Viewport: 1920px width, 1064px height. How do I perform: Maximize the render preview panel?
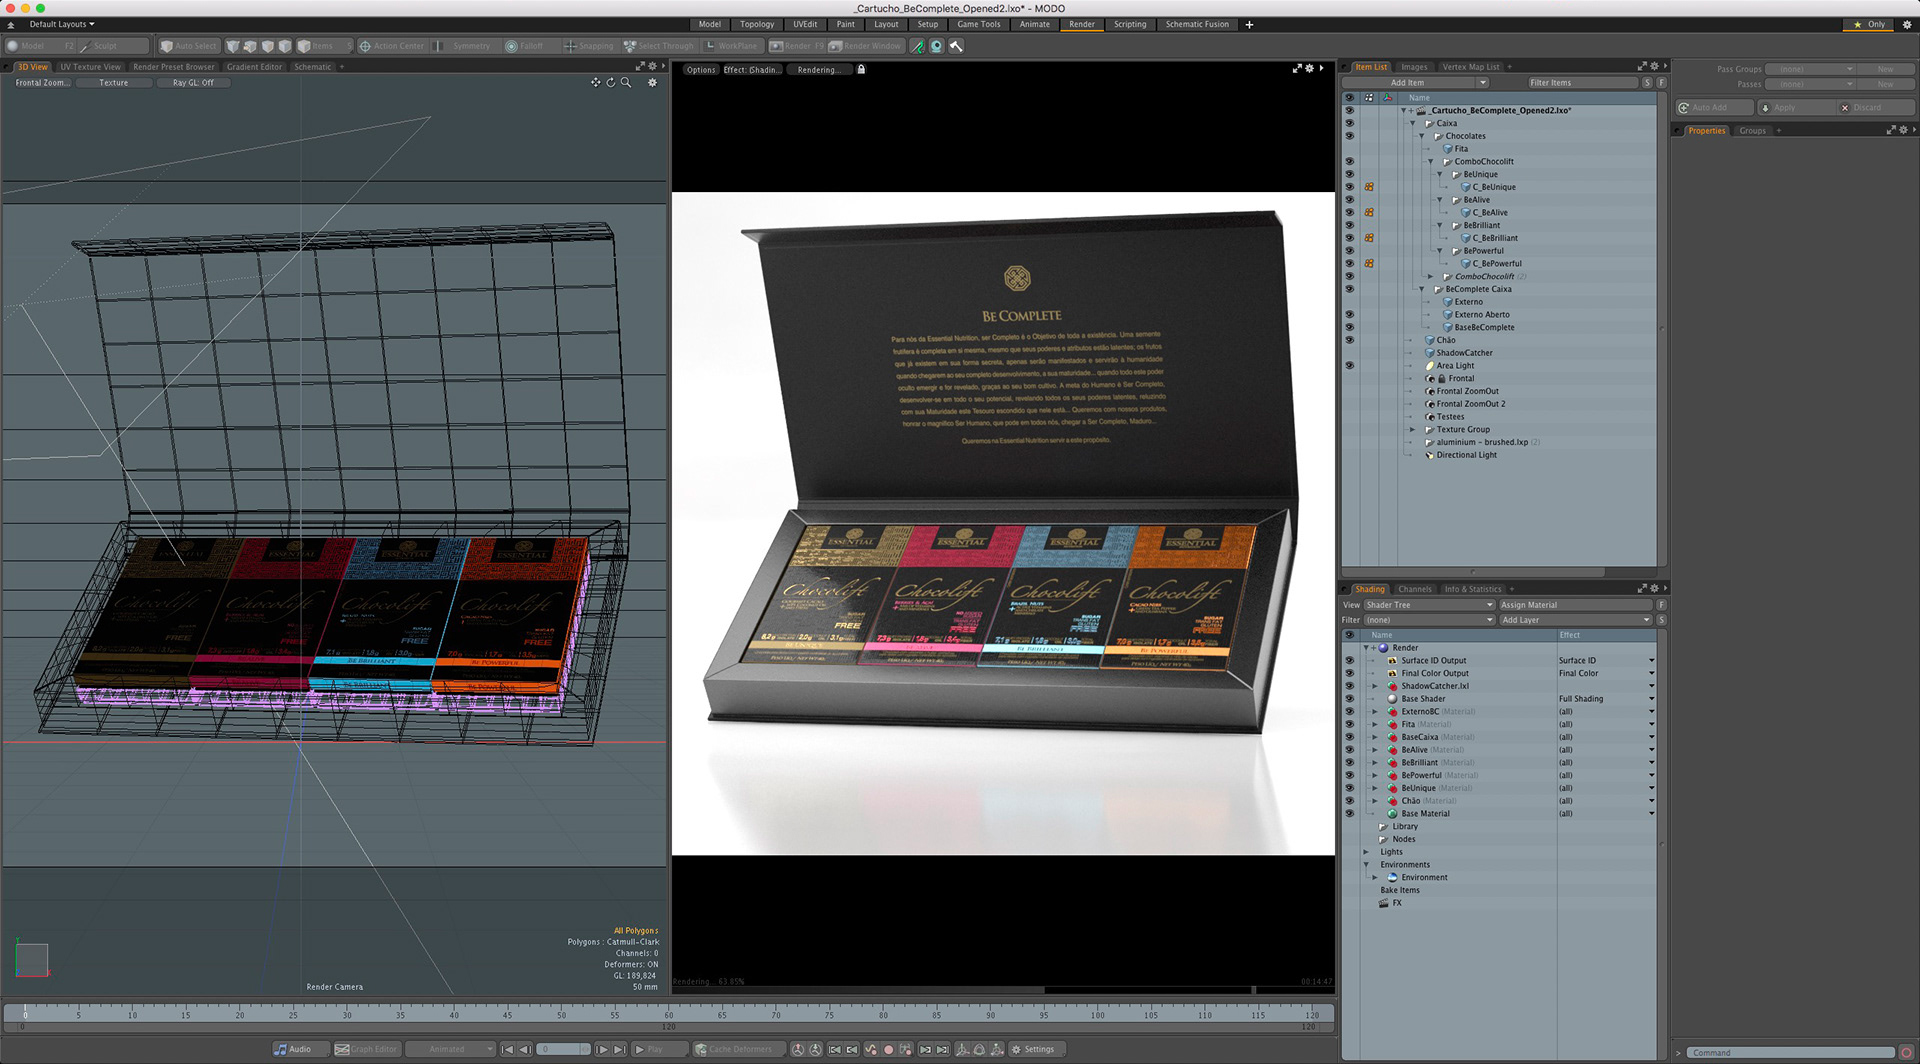point(1297,68)
